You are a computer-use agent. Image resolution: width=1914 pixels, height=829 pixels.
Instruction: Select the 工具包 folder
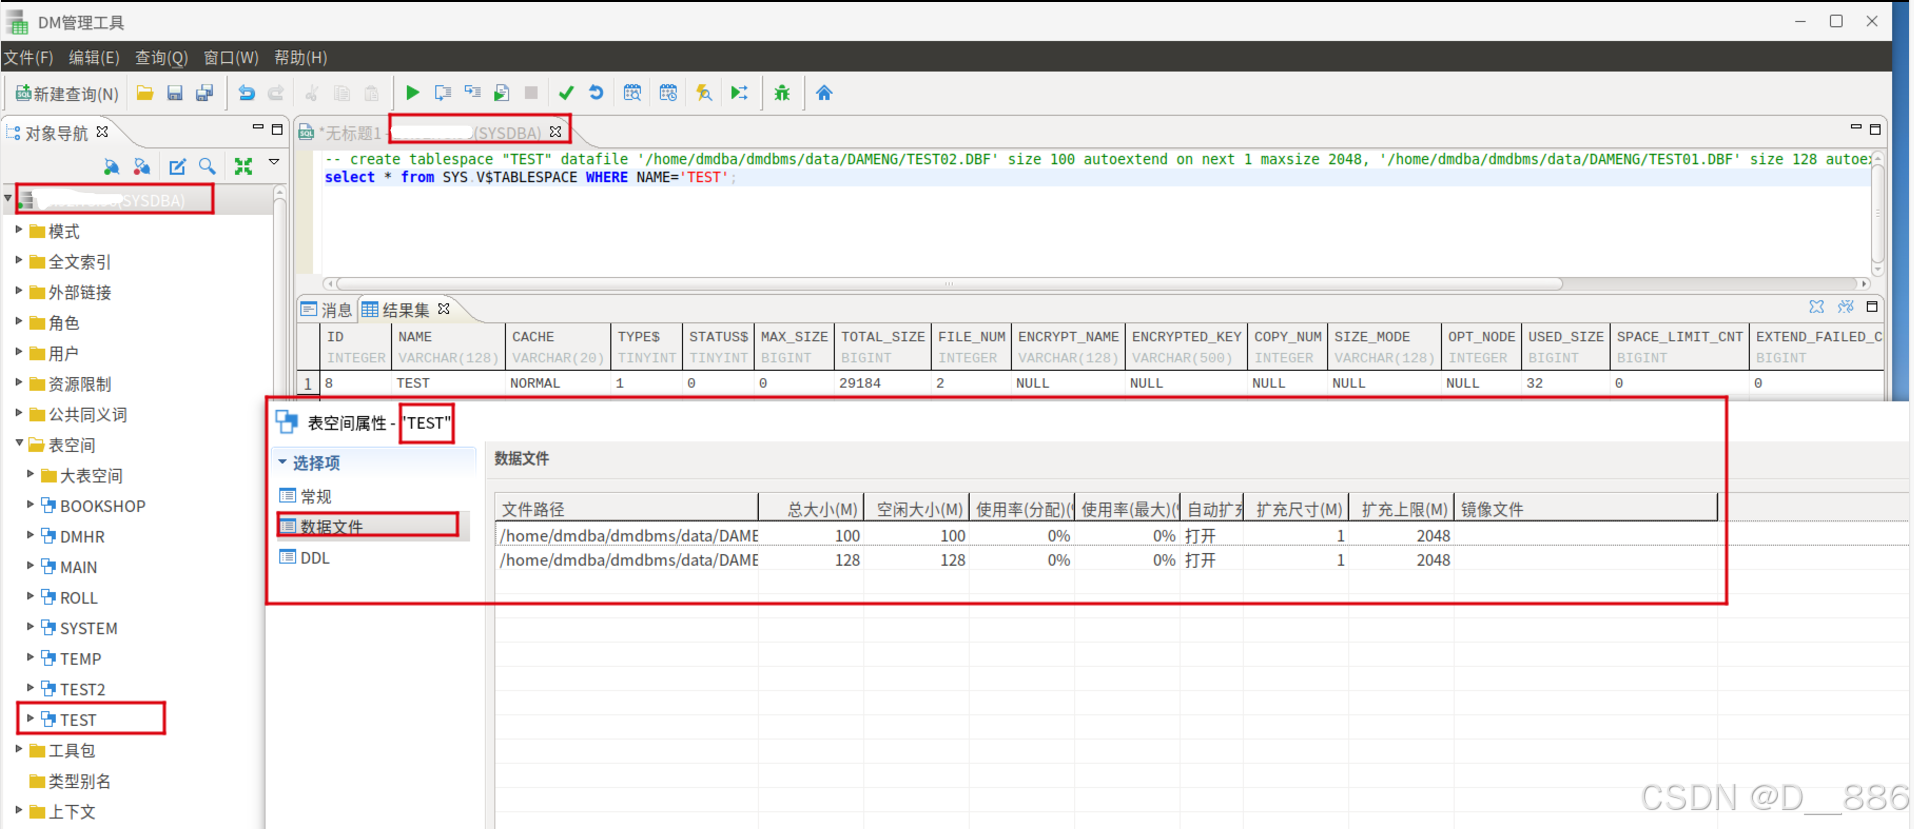coord(62,751)
